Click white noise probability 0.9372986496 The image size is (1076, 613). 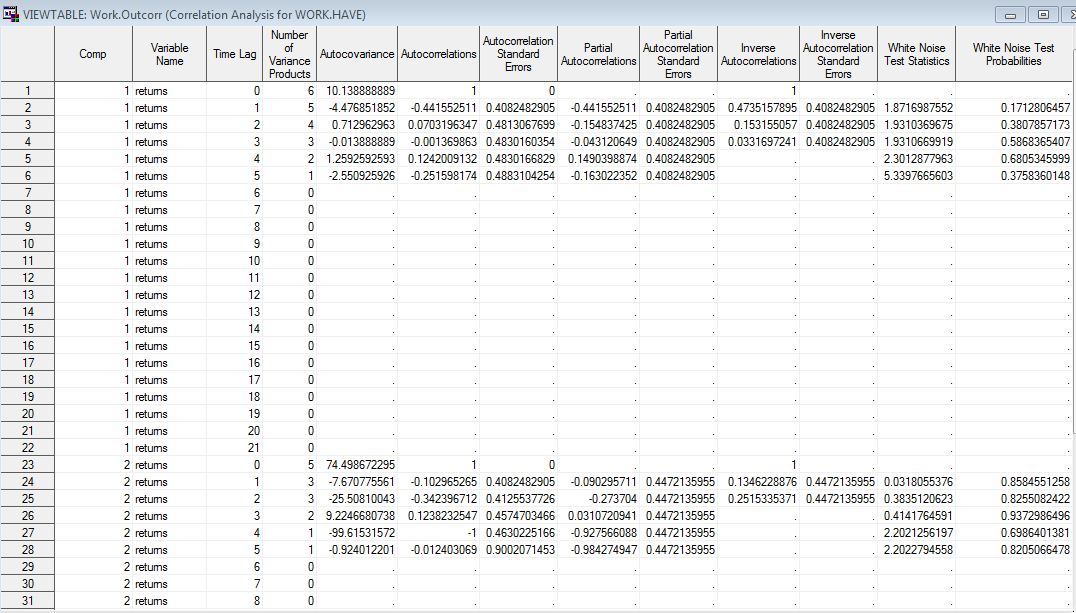coord(1014,516)
